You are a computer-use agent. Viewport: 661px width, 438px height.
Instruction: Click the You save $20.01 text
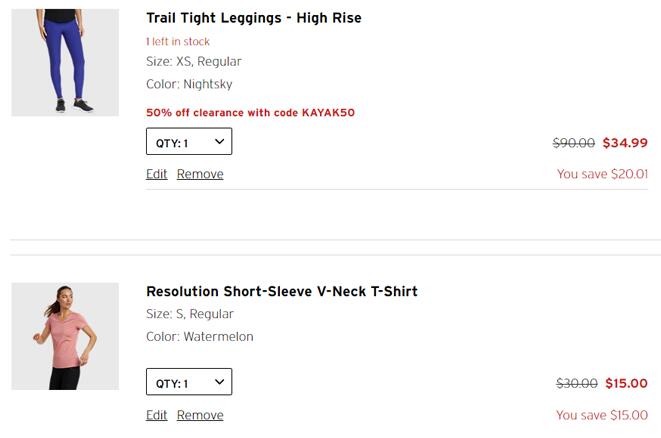click(x=602, y=174)
